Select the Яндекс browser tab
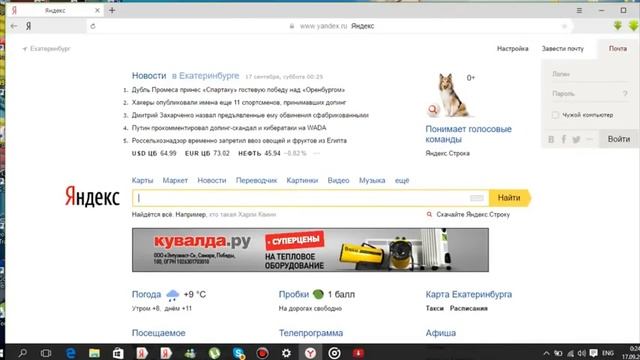 point(55,11)
